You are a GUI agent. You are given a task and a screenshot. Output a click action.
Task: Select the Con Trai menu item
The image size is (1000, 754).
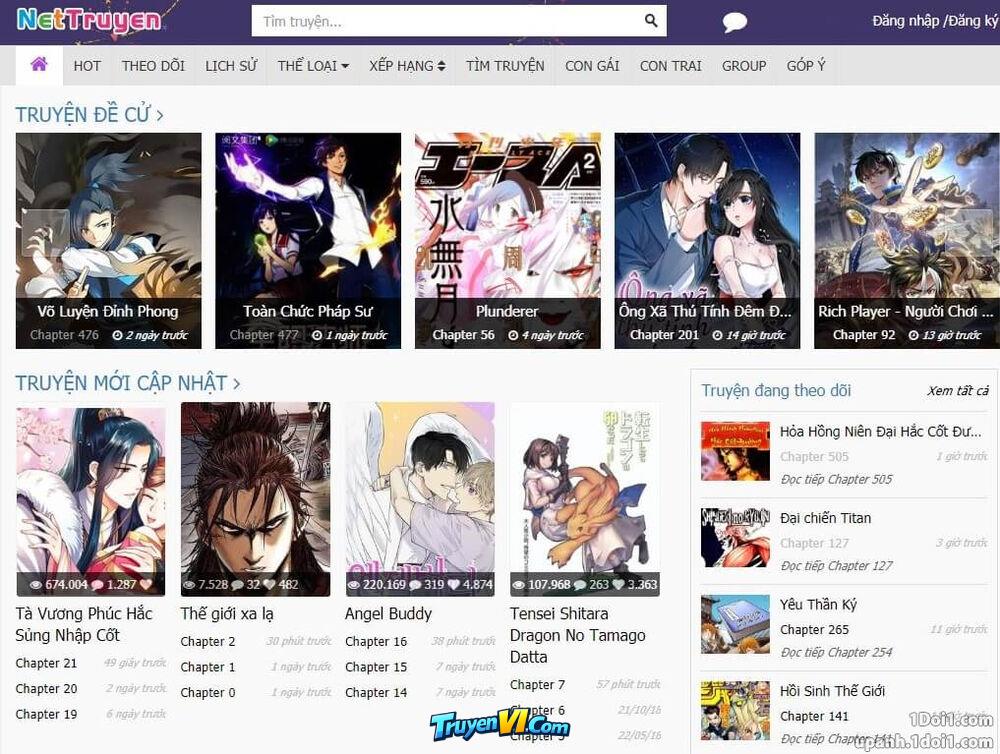pos(670,66)
